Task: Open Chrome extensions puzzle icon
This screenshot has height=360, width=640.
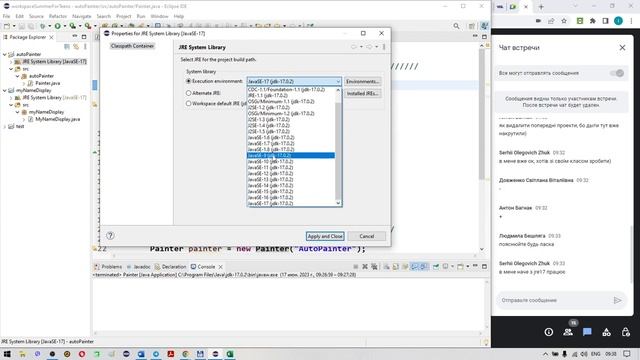Action: pos(593,21)
